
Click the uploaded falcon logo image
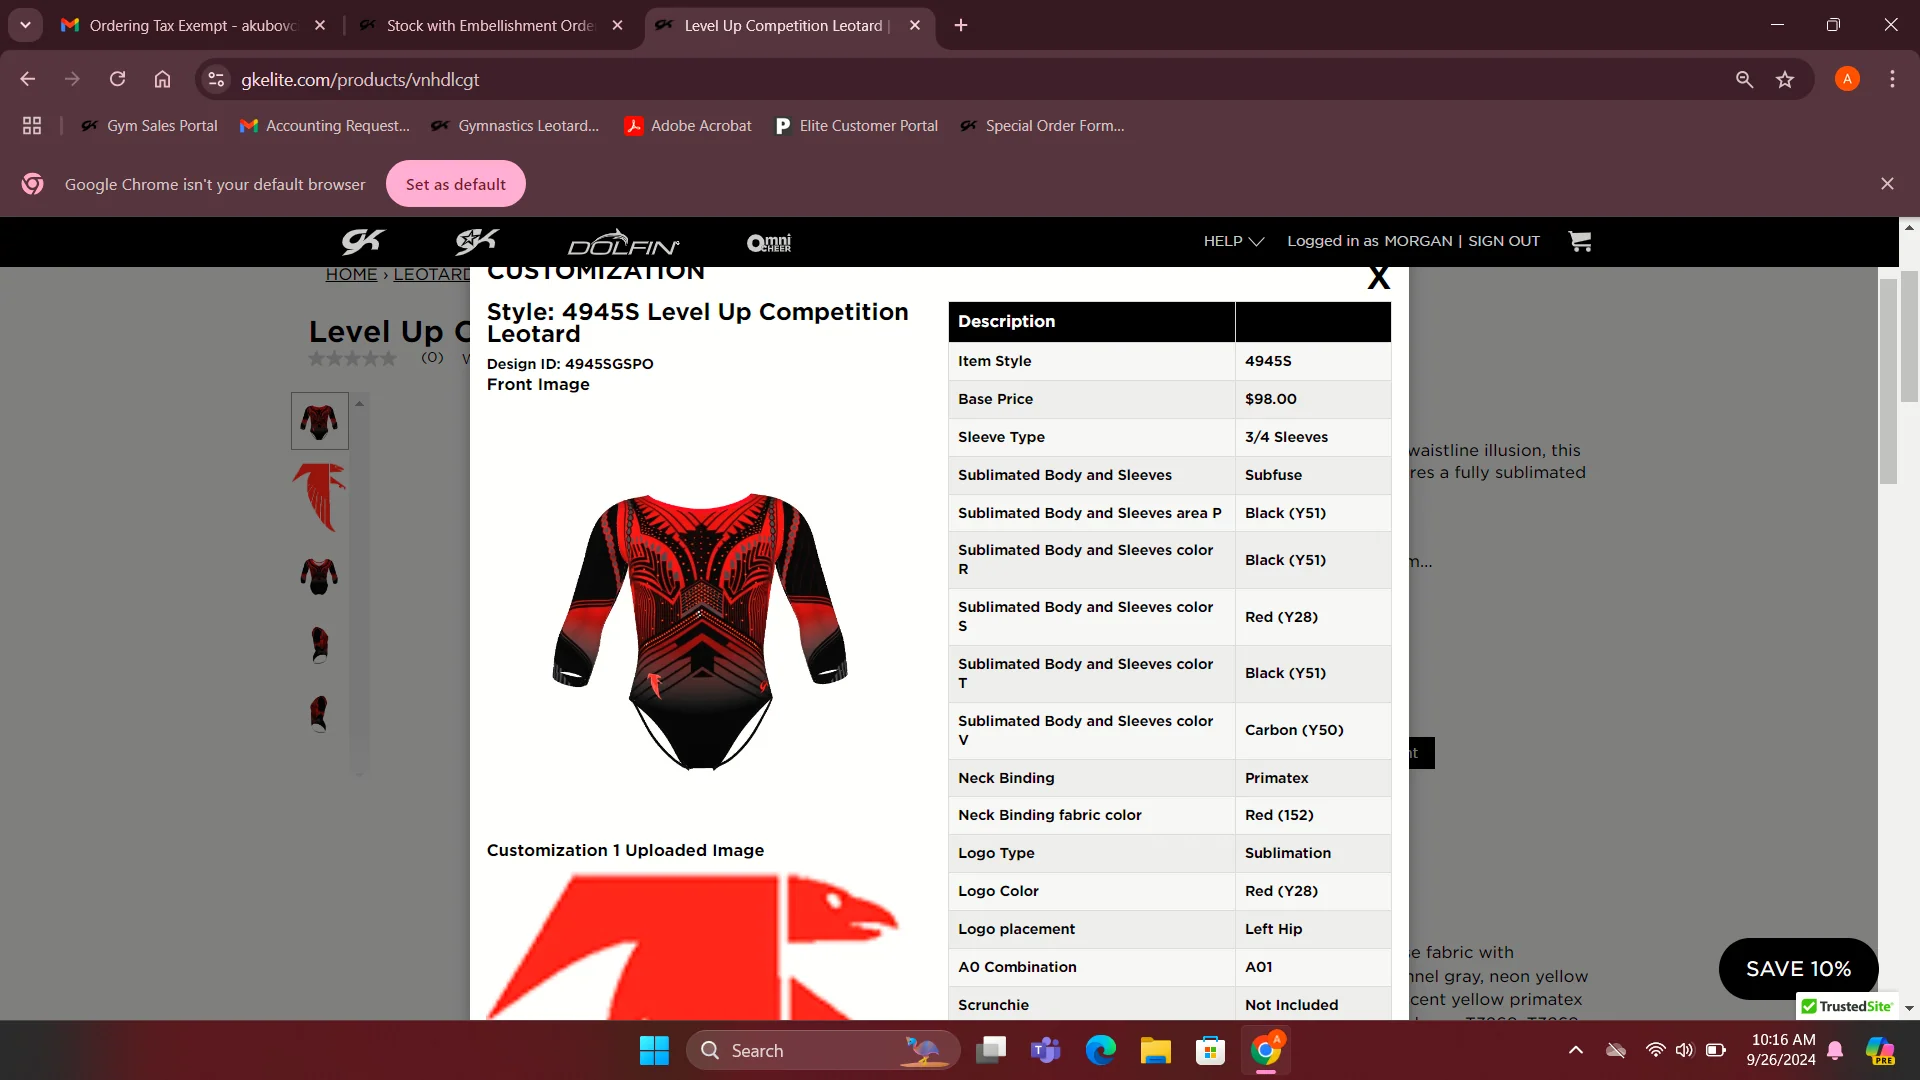(x=693, y=945)
